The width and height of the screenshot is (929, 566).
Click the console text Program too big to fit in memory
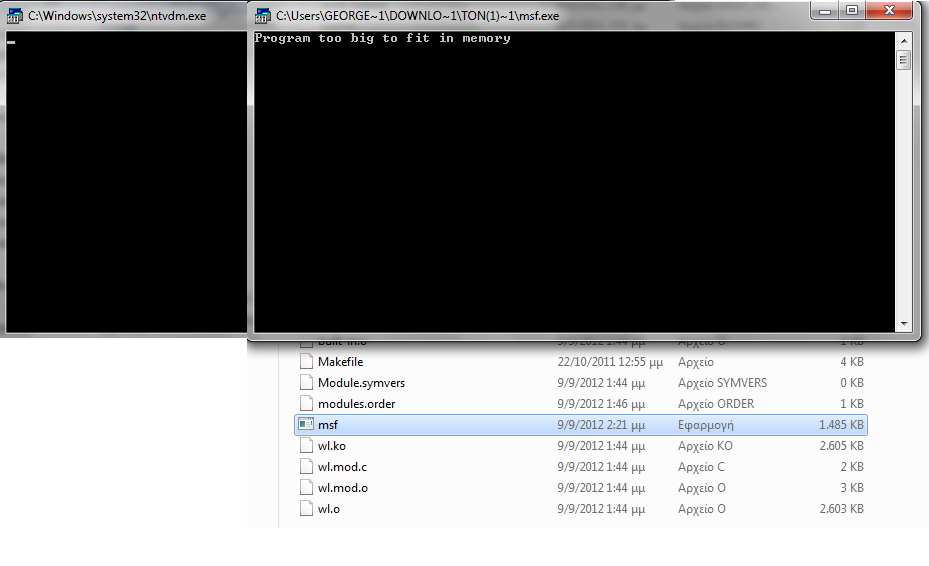pos(382,39)
